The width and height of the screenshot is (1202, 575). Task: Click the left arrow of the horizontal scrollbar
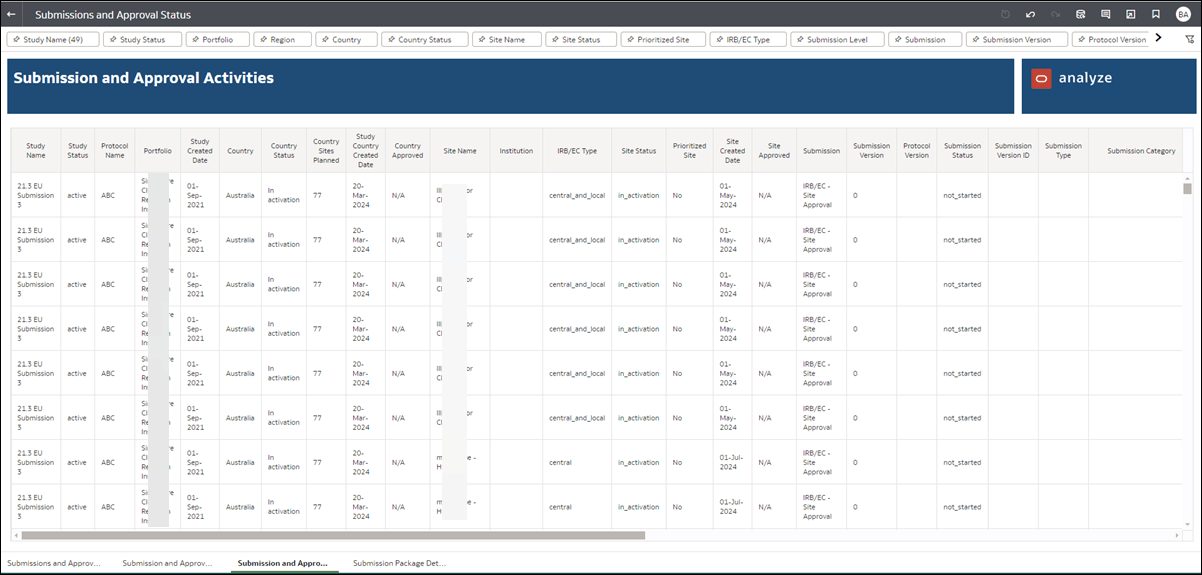[x=16, y=535]
